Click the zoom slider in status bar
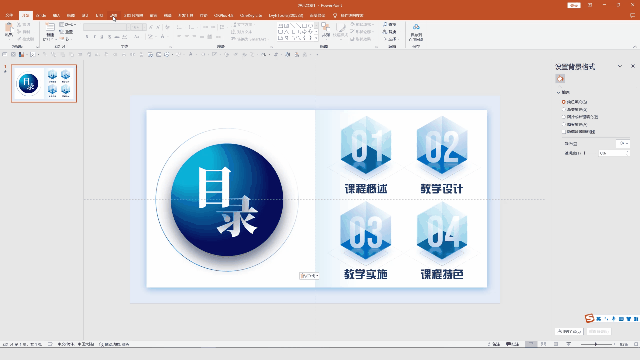The width and height of the screenshot is (640, 360). point(596,344)
